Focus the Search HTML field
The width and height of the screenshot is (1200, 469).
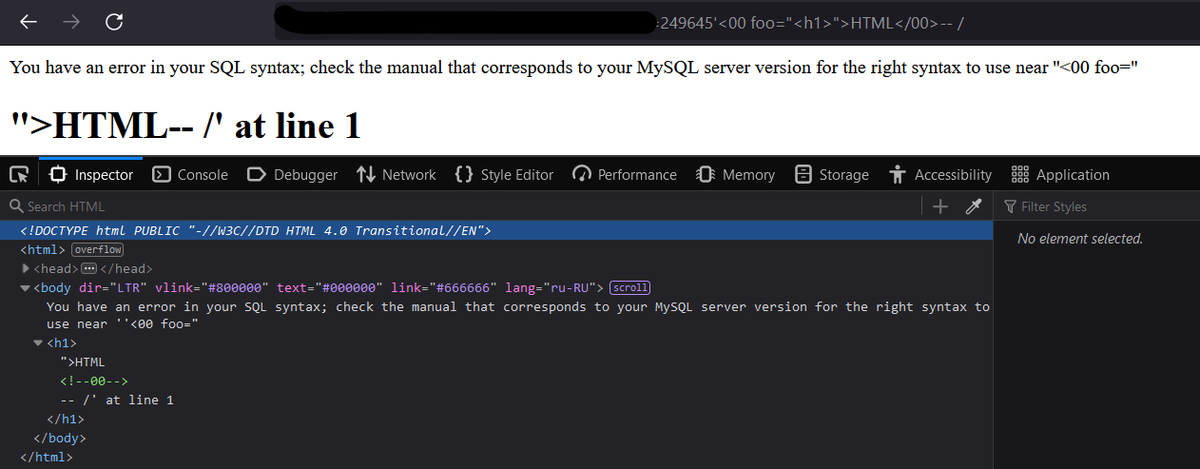click(460, 207)
